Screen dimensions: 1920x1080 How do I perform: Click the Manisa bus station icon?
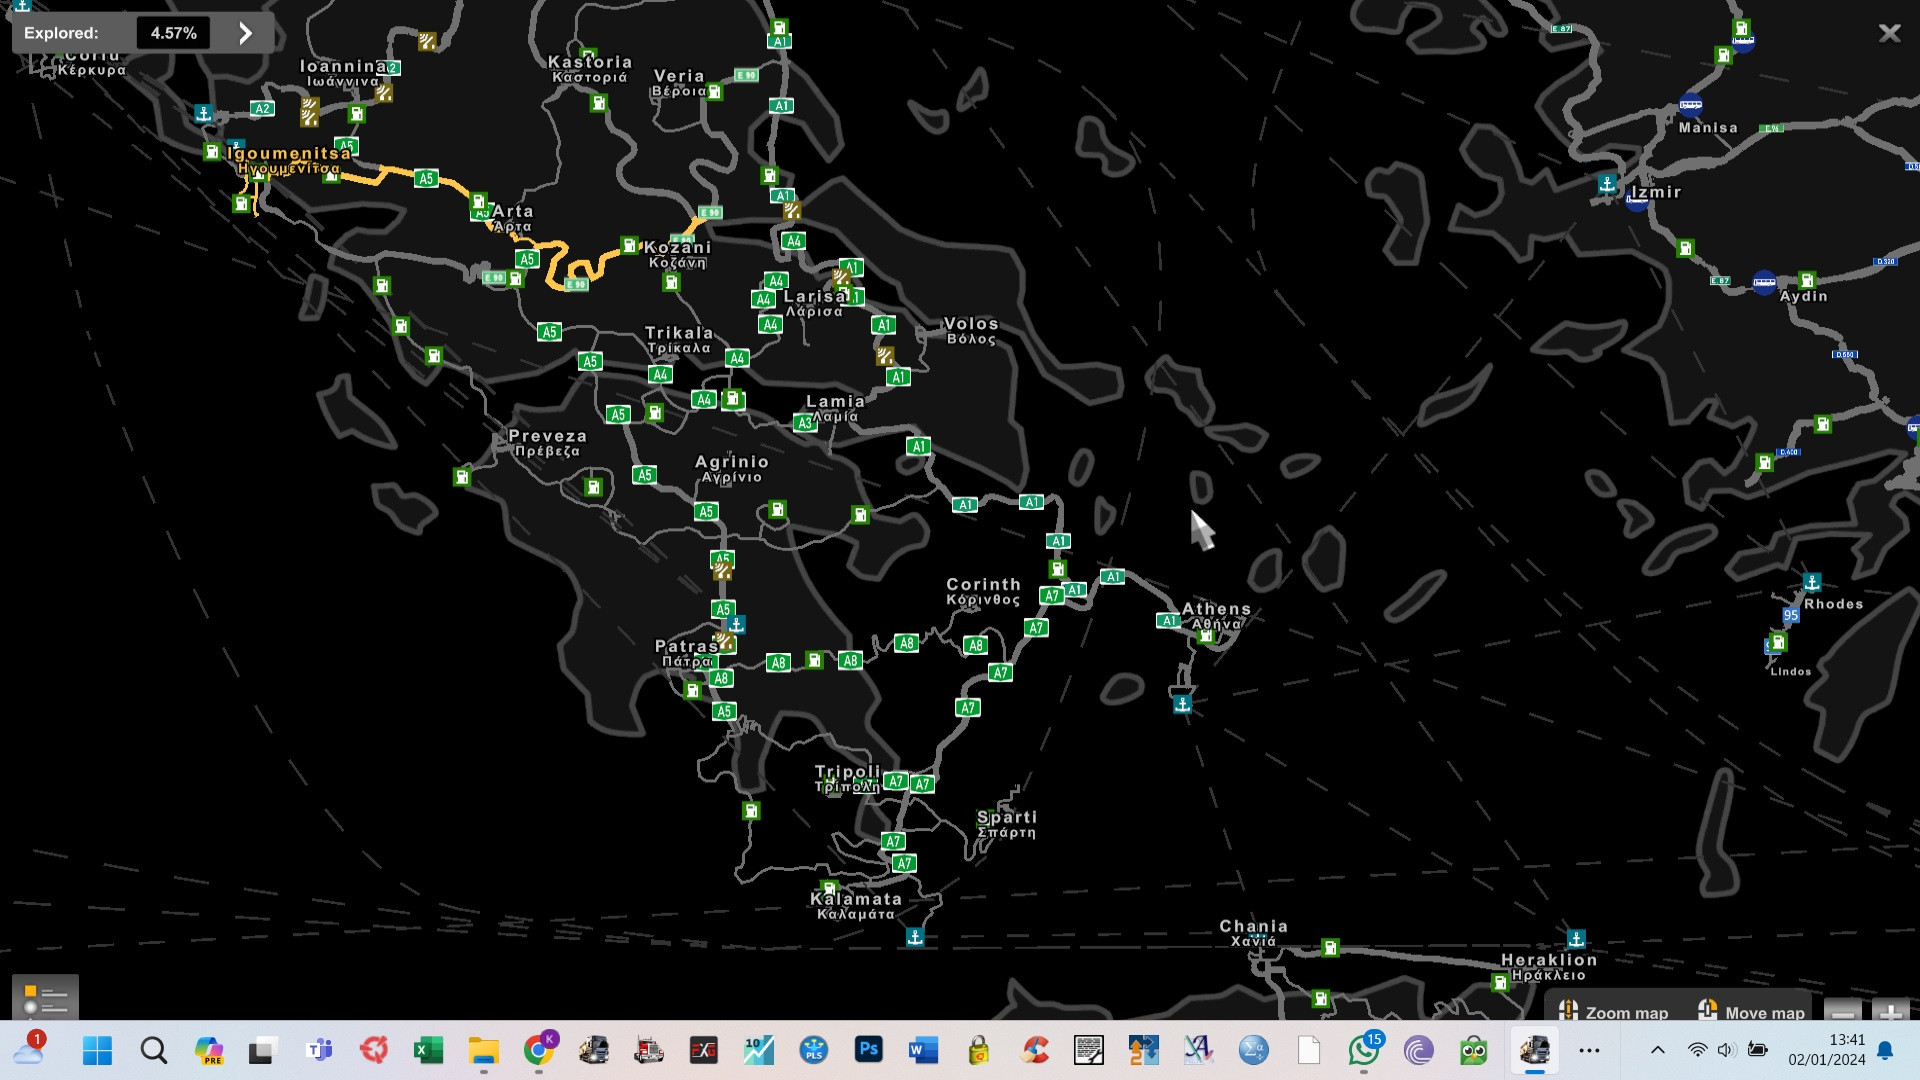[1690, 104]
